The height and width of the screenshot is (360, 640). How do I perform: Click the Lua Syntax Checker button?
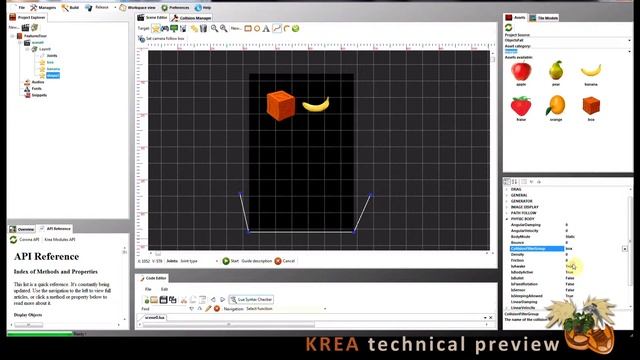251,300
